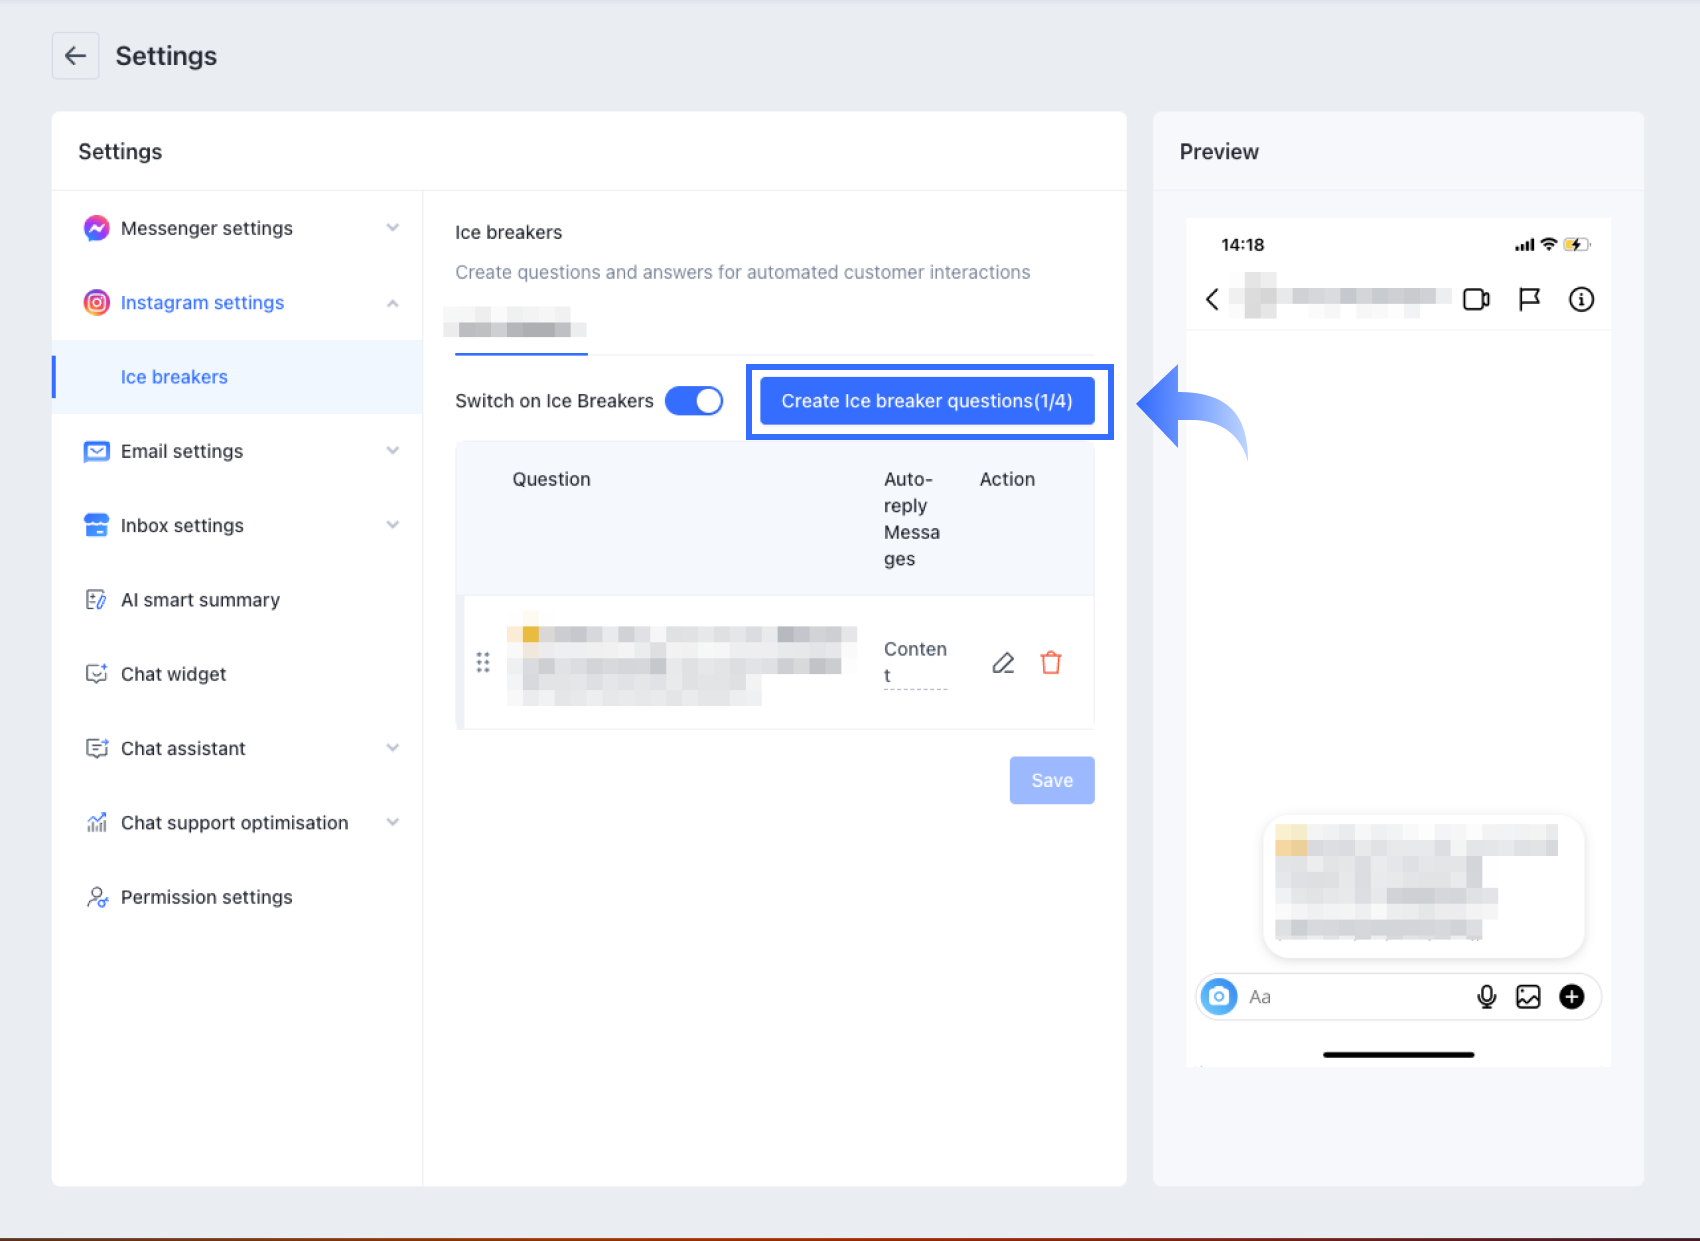The height and width of the screenshot is (1241, 1700).
Task: Click the Chat support optimisation chart icon
Action: 96,823
